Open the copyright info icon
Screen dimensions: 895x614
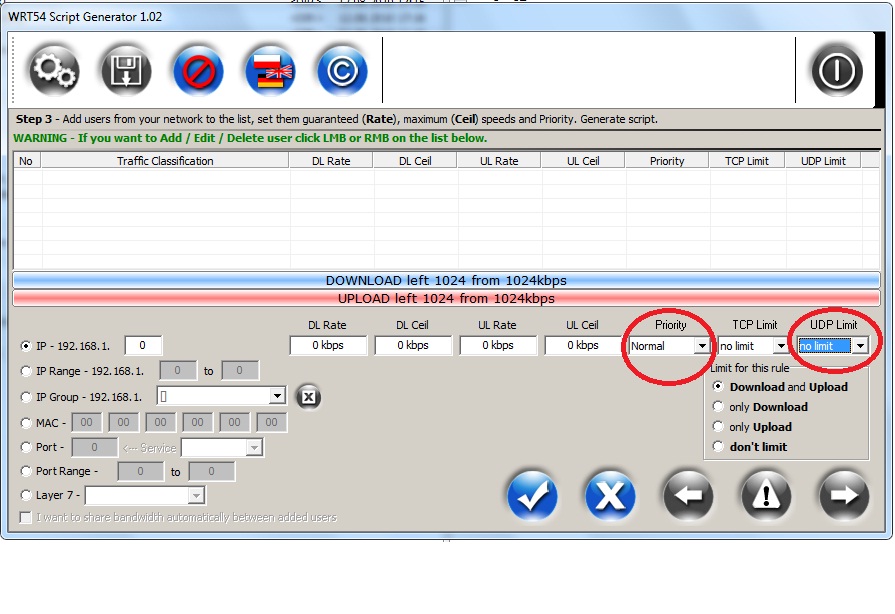(x=342, y=71)
